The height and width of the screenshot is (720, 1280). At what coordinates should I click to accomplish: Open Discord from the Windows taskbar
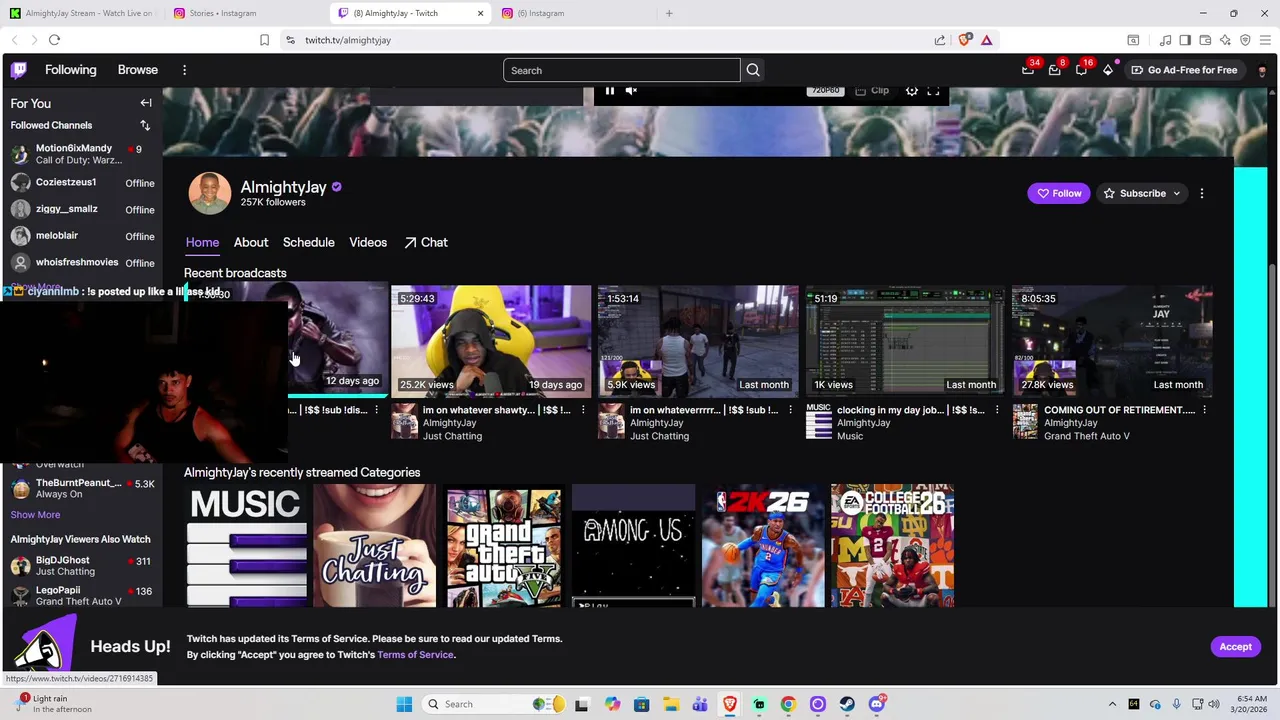(877, 704)
